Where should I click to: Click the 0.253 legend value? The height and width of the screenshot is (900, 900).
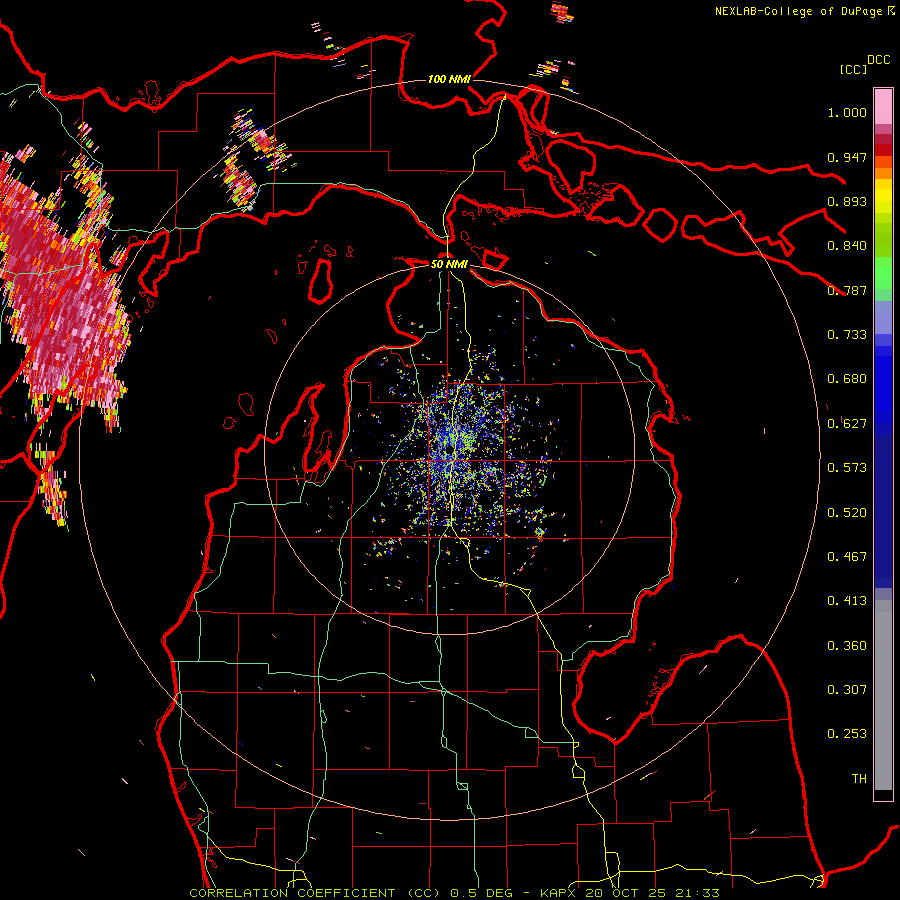[847, 734]
